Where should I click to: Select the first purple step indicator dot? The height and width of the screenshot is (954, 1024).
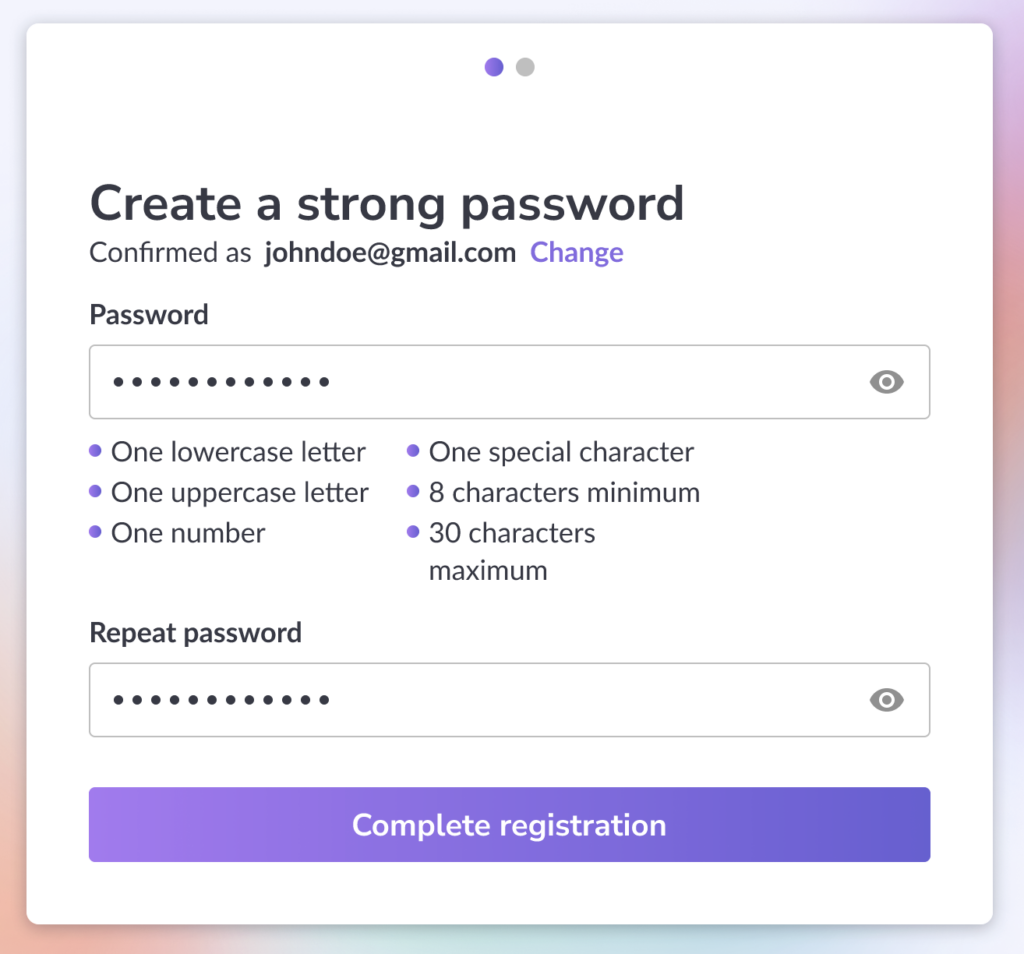click(x=494, y=67)
